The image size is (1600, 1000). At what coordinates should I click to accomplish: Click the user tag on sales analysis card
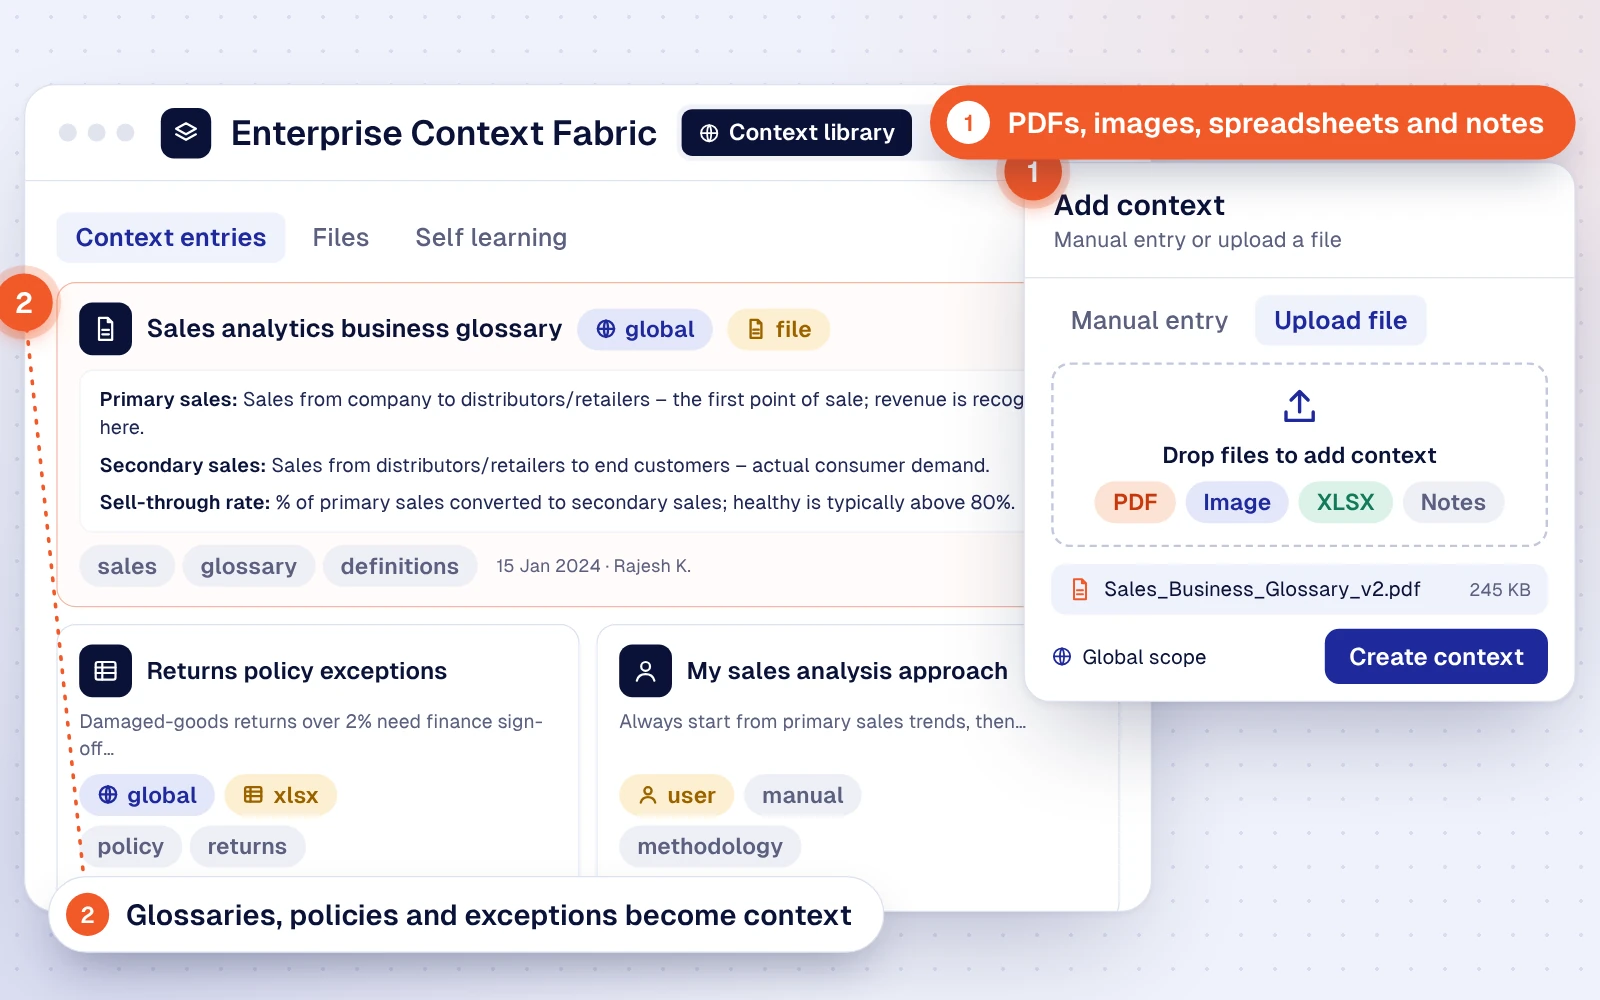point(677,796)
